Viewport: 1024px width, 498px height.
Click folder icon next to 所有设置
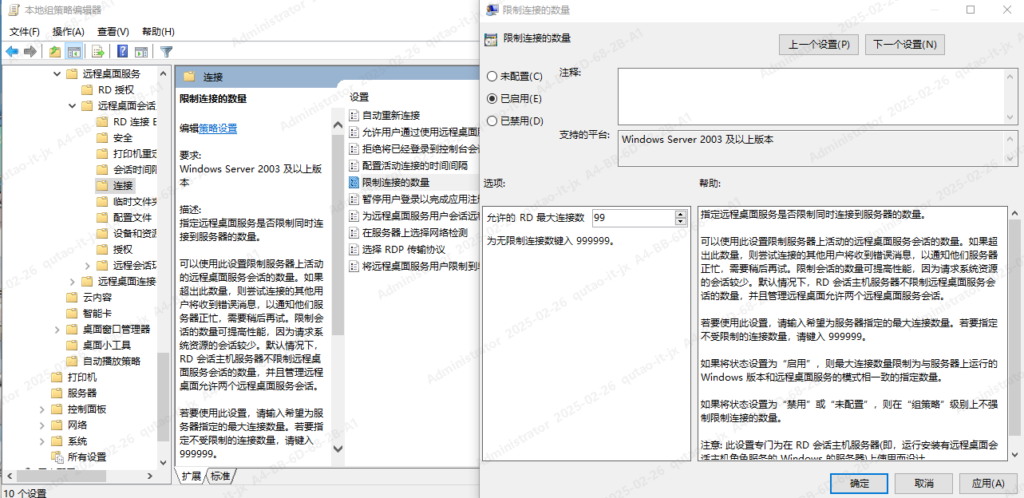57,456
